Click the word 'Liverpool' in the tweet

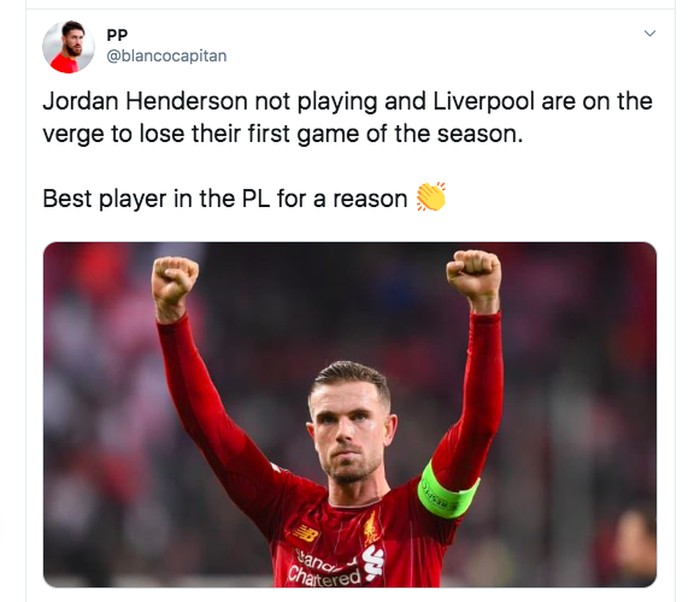click(x=483, y=101)
